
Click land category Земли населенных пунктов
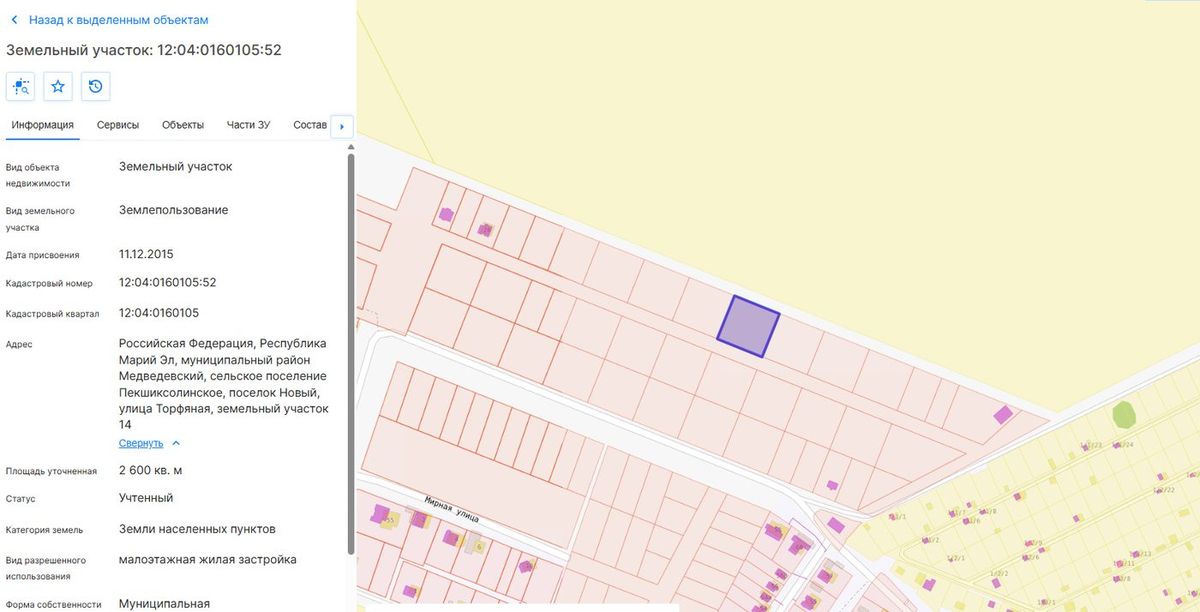pos(197,529)
